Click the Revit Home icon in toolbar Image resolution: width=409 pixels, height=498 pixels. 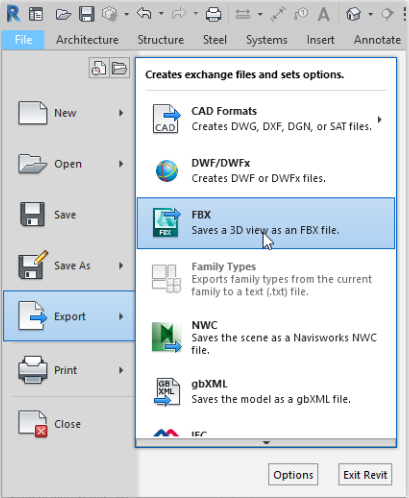[36, 14]
